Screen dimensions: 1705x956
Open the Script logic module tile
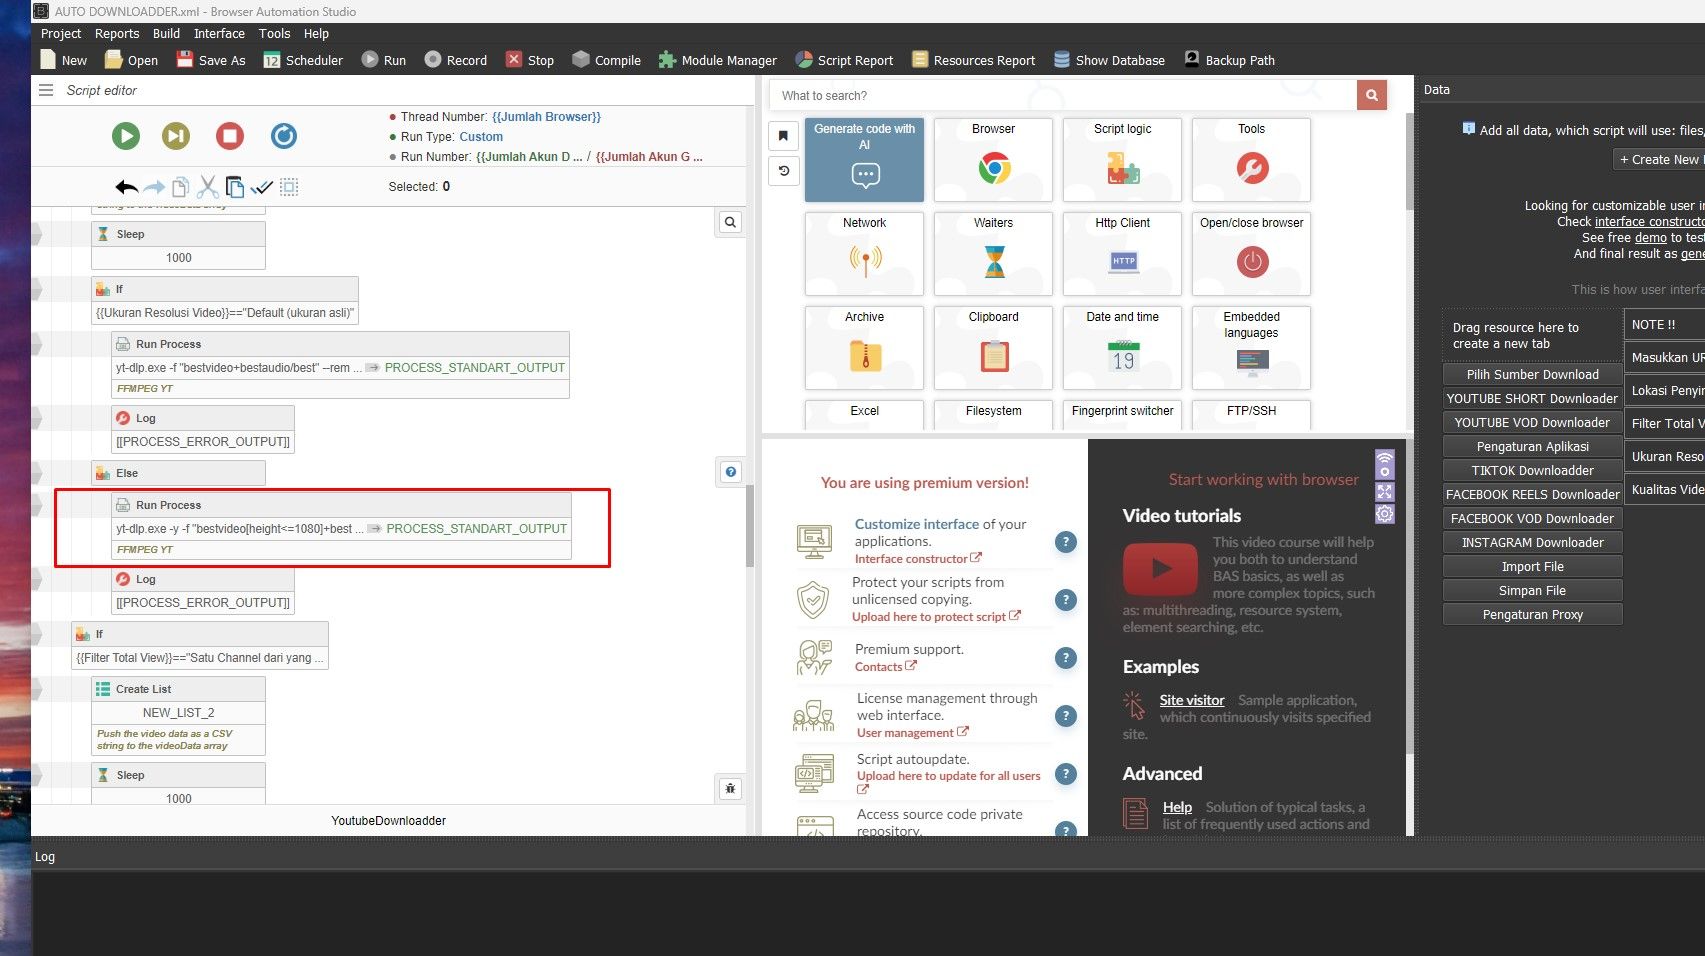coord(1122,160)
